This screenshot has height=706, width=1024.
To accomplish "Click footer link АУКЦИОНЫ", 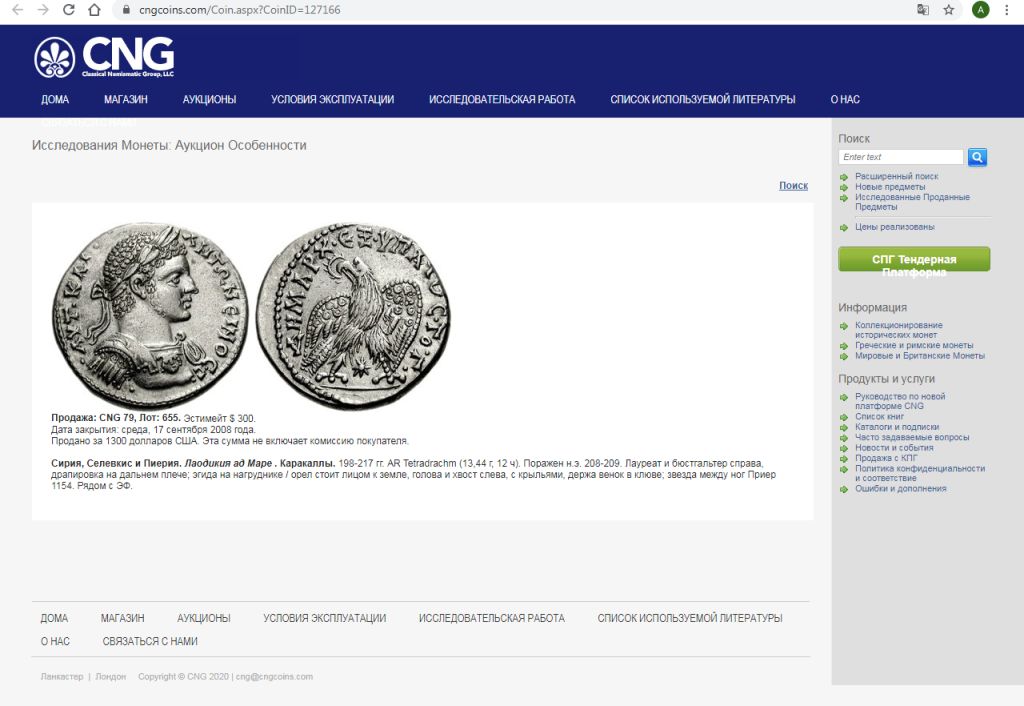I will pos(204,618).
